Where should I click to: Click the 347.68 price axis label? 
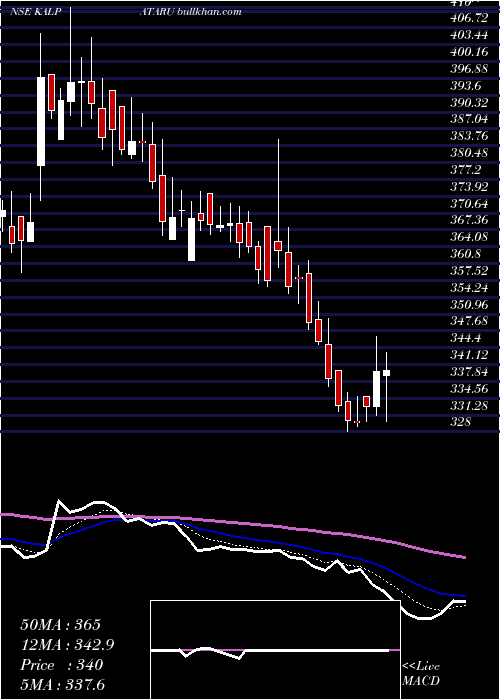pyautogui.click(x=469, y=321)
